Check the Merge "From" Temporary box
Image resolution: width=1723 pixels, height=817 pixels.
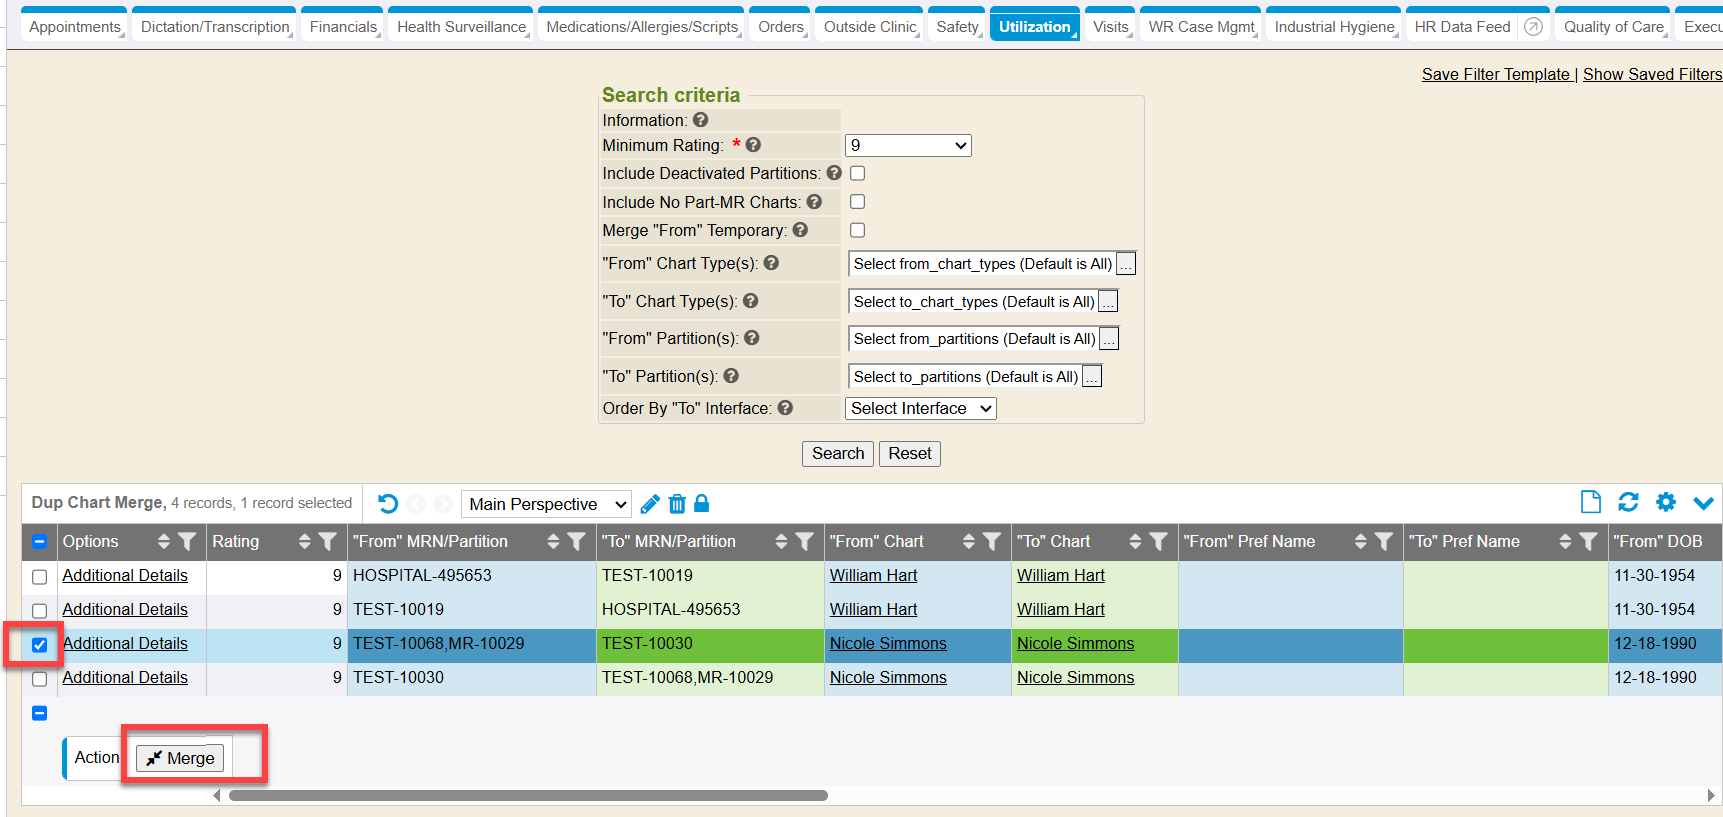point(857,230)
